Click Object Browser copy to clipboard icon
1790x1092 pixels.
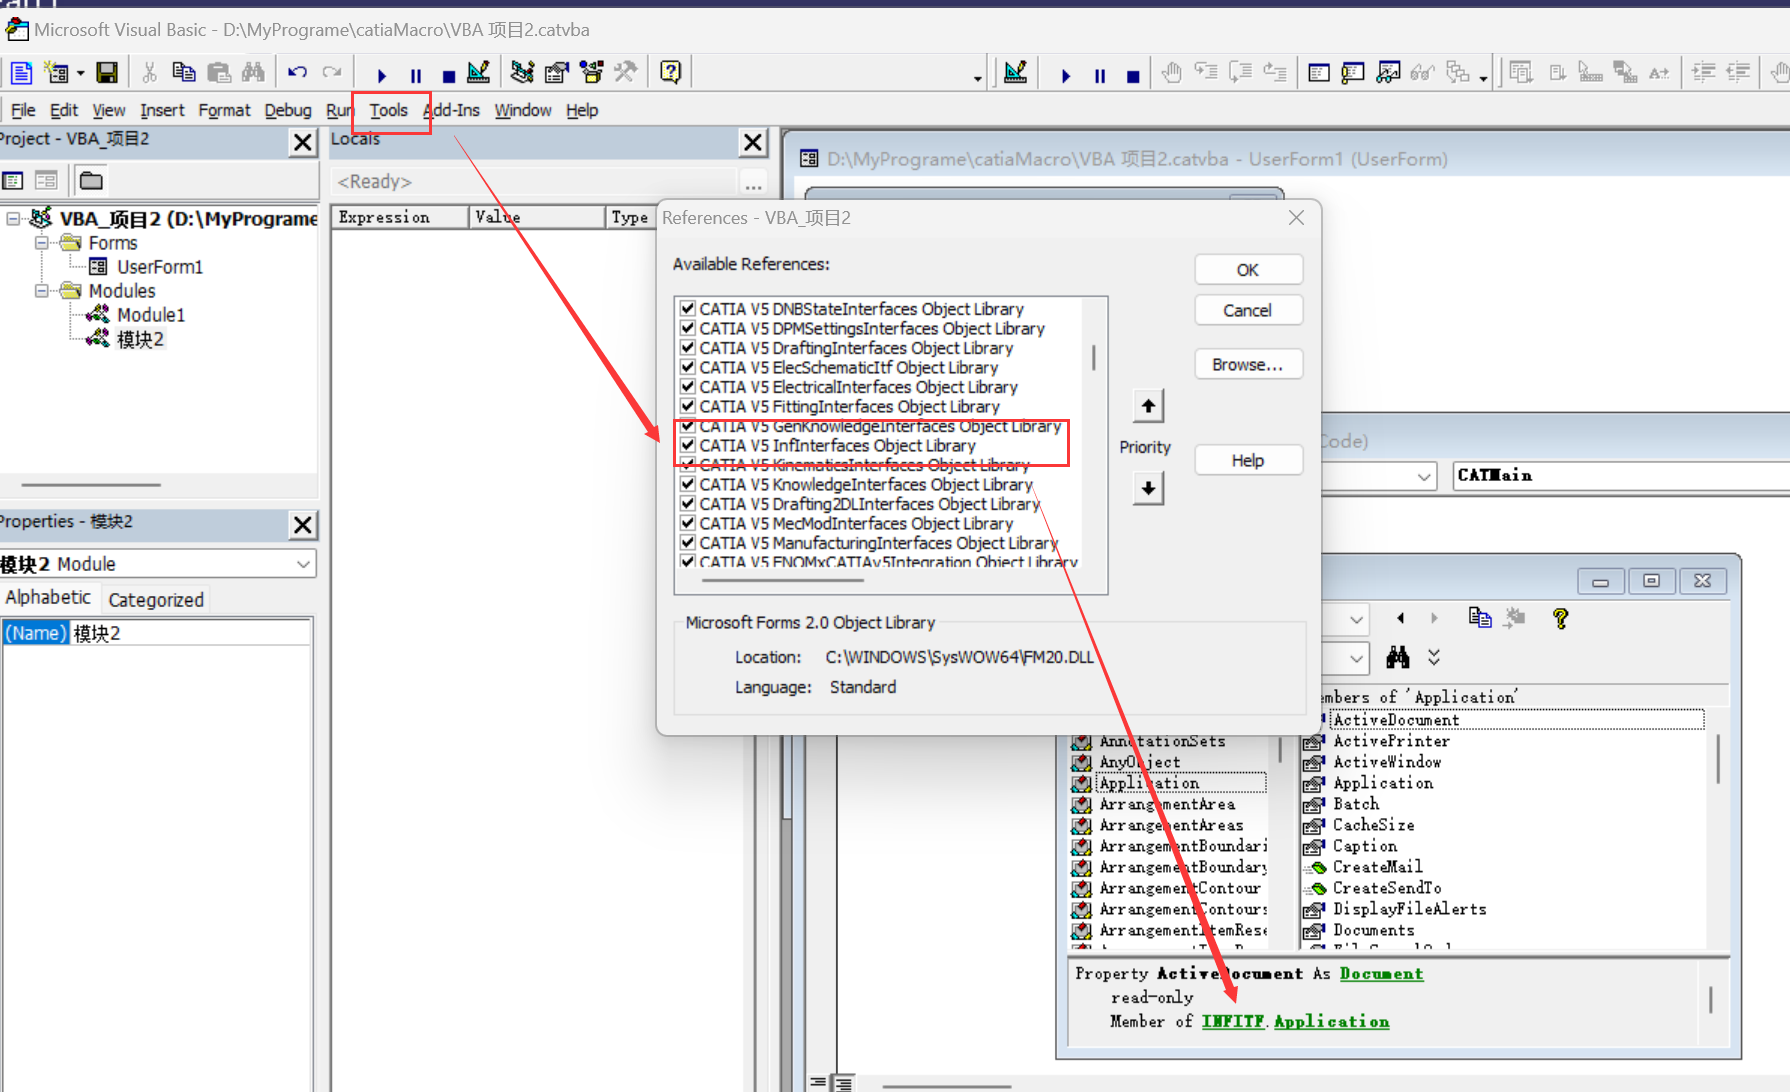tap(1480, 618)
